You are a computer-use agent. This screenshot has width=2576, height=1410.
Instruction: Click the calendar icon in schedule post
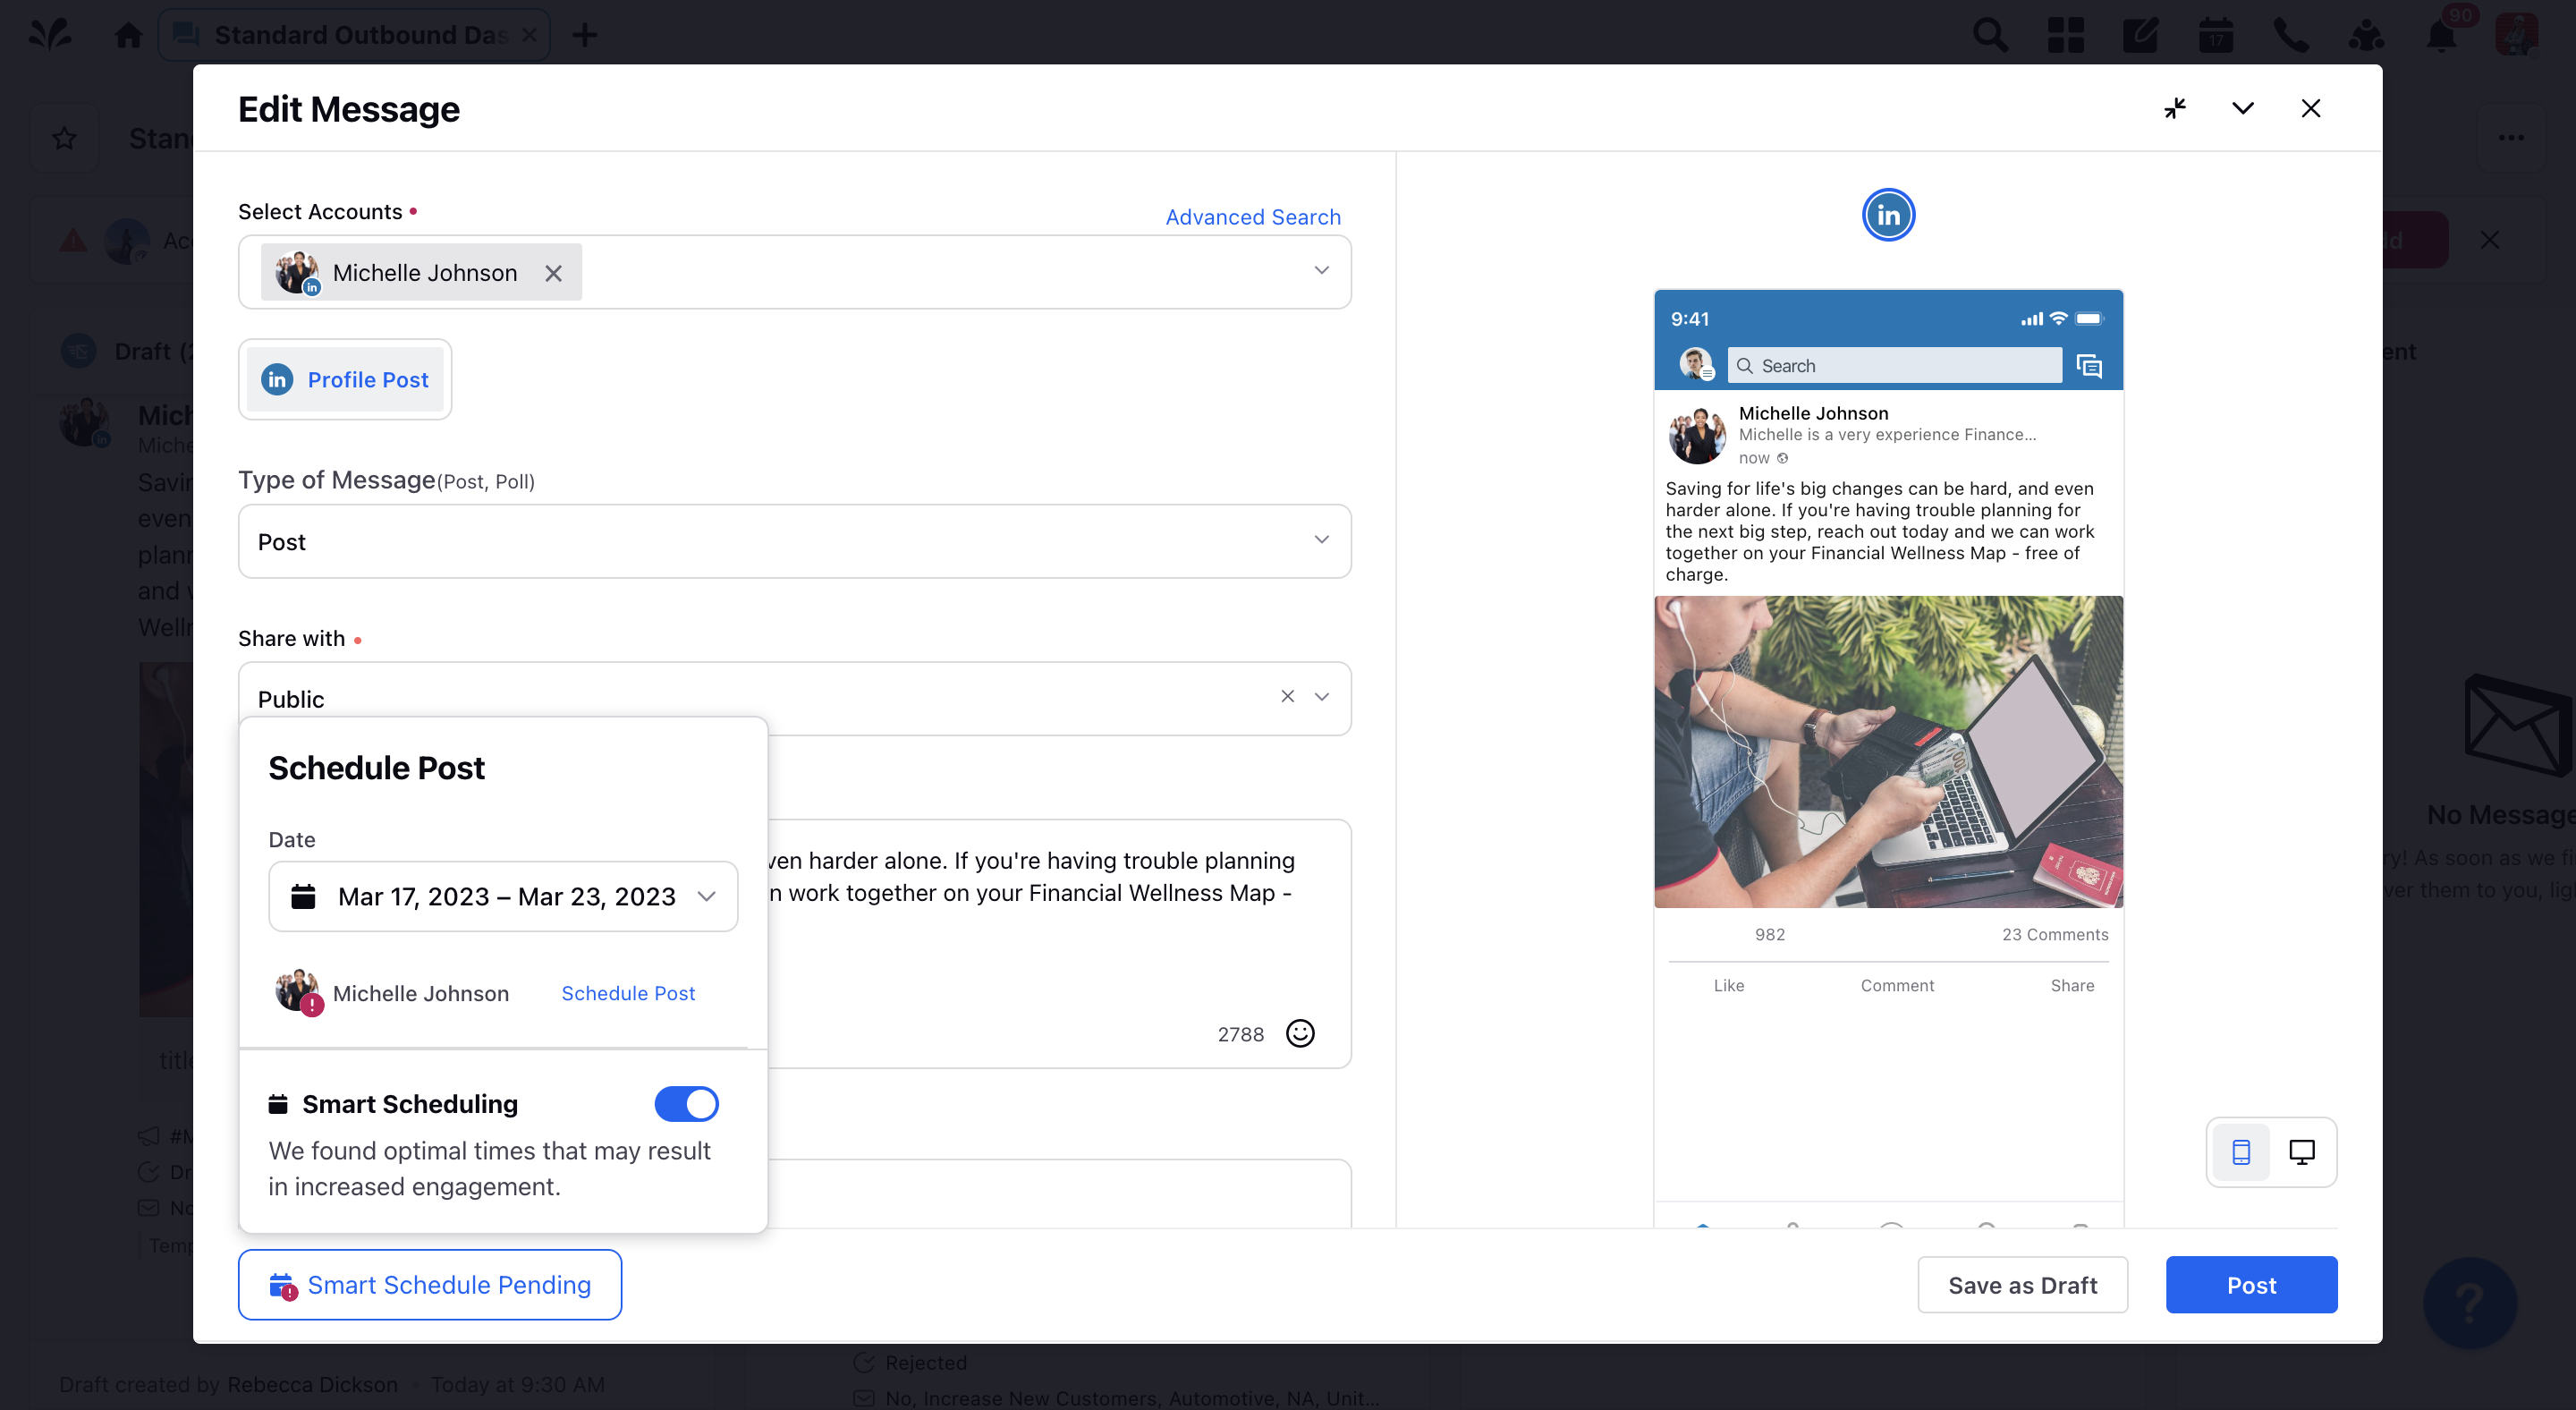coord(304,896)
